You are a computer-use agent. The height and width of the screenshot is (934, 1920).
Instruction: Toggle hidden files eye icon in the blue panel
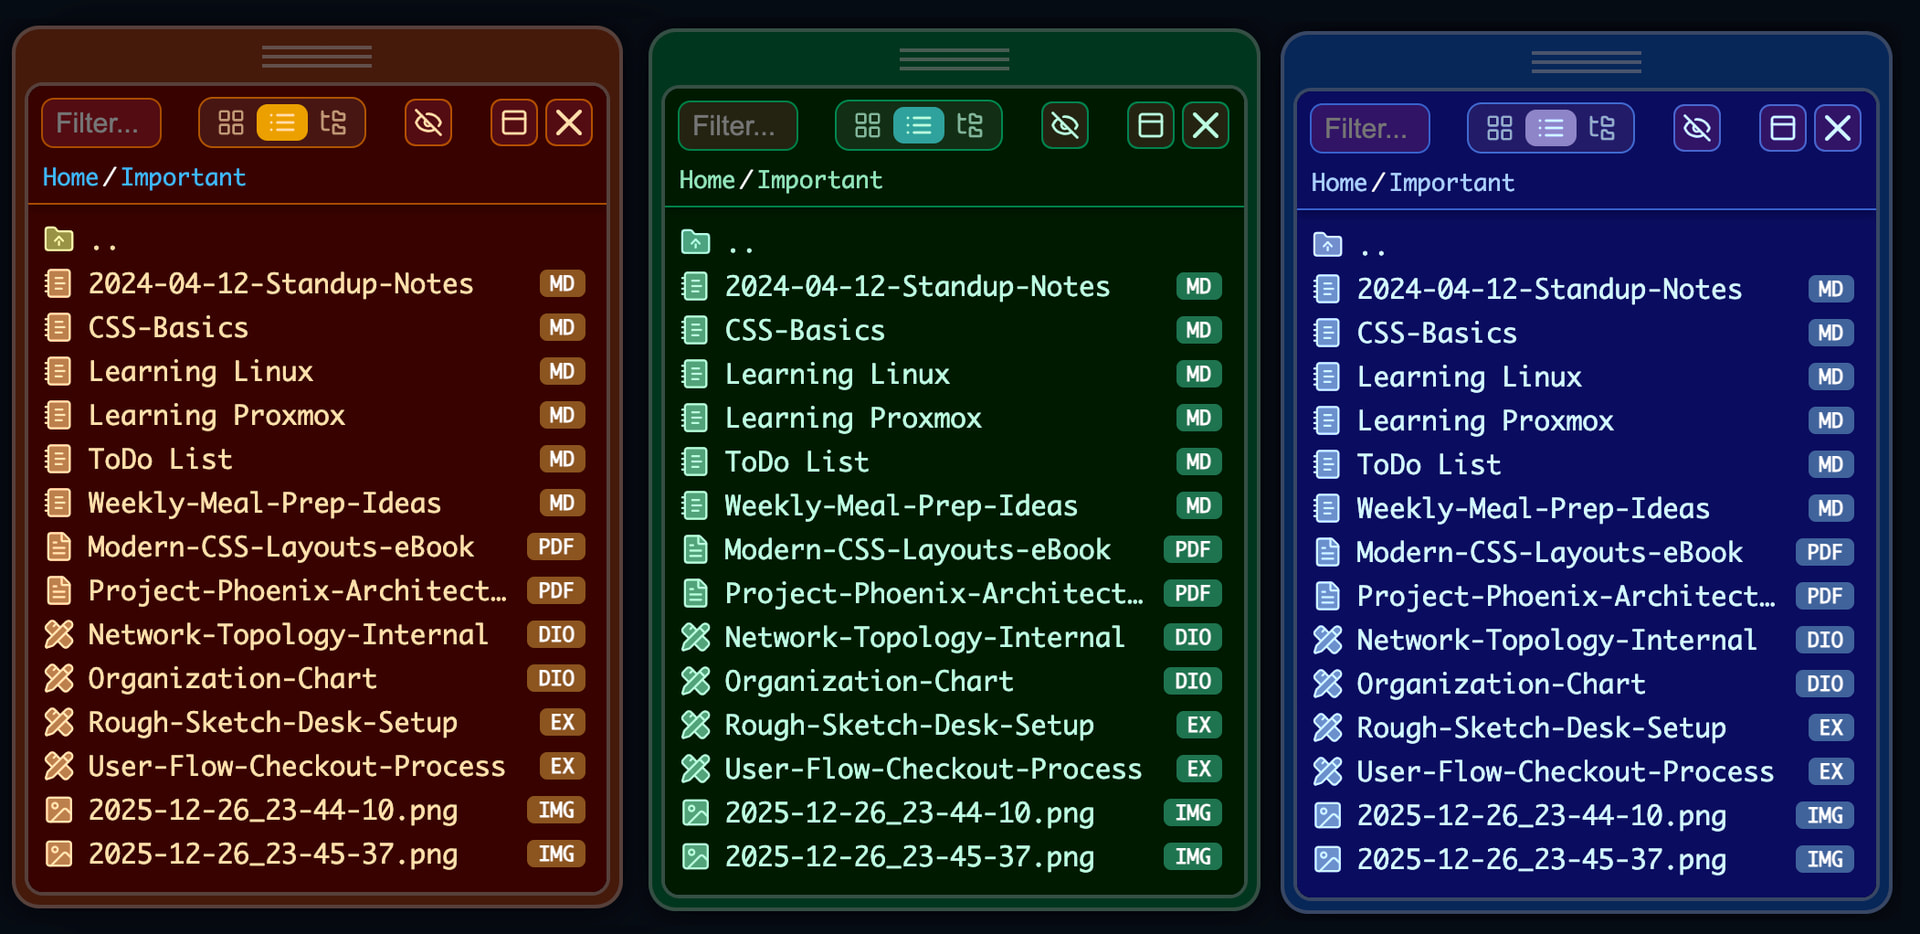1697,129
